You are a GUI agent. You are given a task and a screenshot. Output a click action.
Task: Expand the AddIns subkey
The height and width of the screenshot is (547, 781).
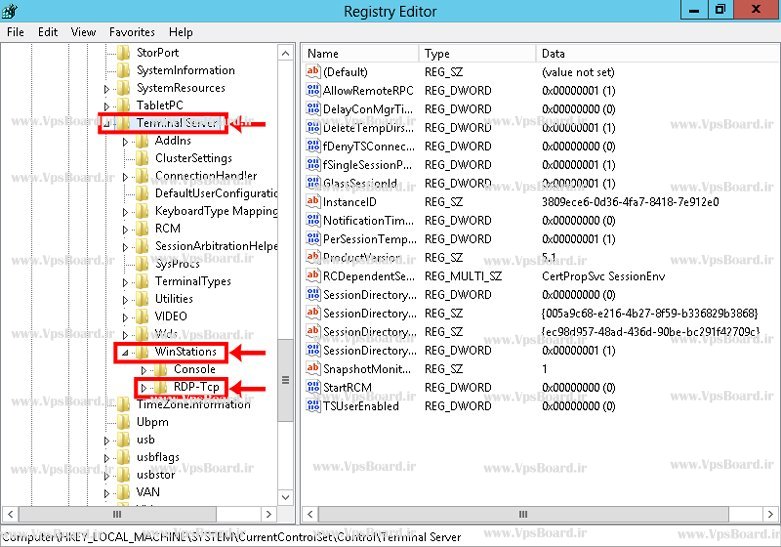point(125,142)
